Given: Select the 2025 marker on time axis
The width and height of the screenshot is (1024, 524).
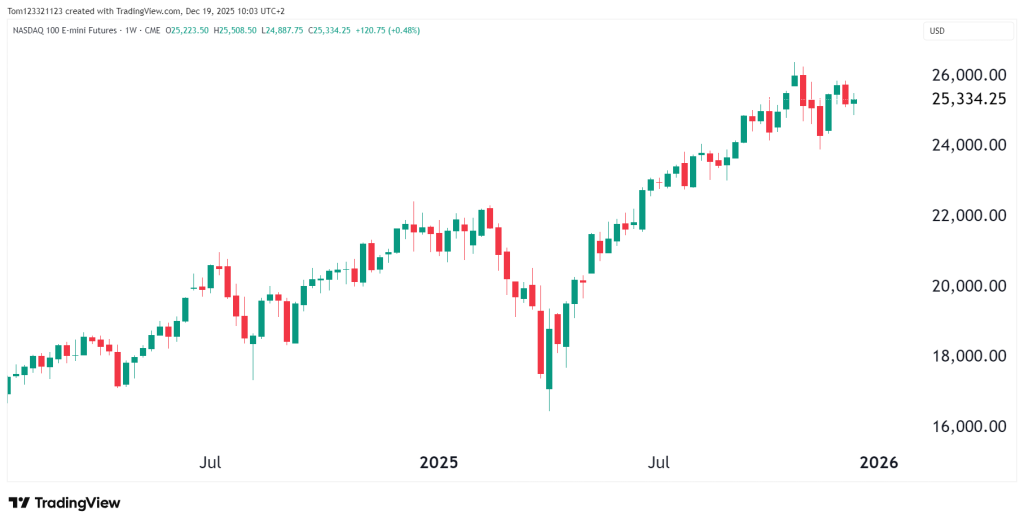Looking at the screenshot, I should tap(438, 462).
